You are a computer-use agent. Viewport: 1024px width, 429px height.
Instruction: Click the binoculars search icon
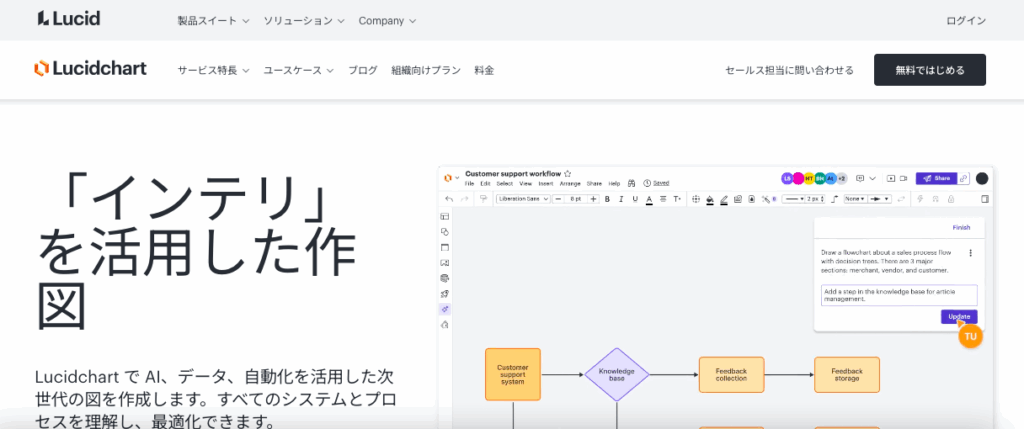tap(632, 183)
